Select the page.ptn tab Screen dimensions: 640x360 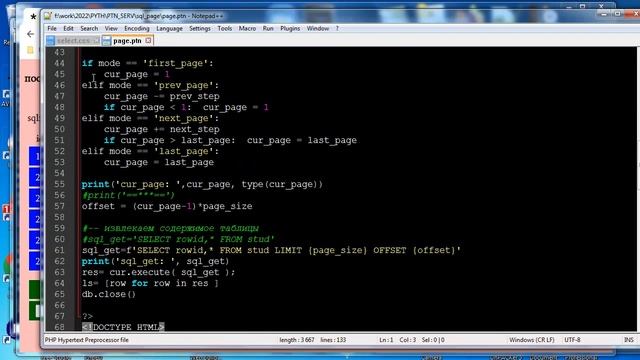127,41
